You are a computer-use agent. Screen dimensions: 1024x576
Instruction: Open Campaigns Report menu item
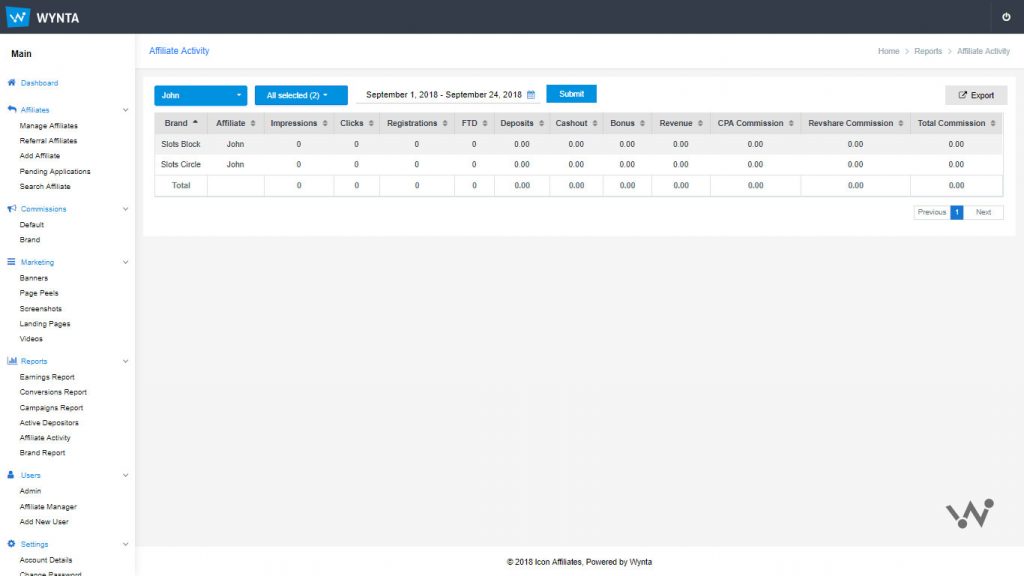[x=51, y=408]
